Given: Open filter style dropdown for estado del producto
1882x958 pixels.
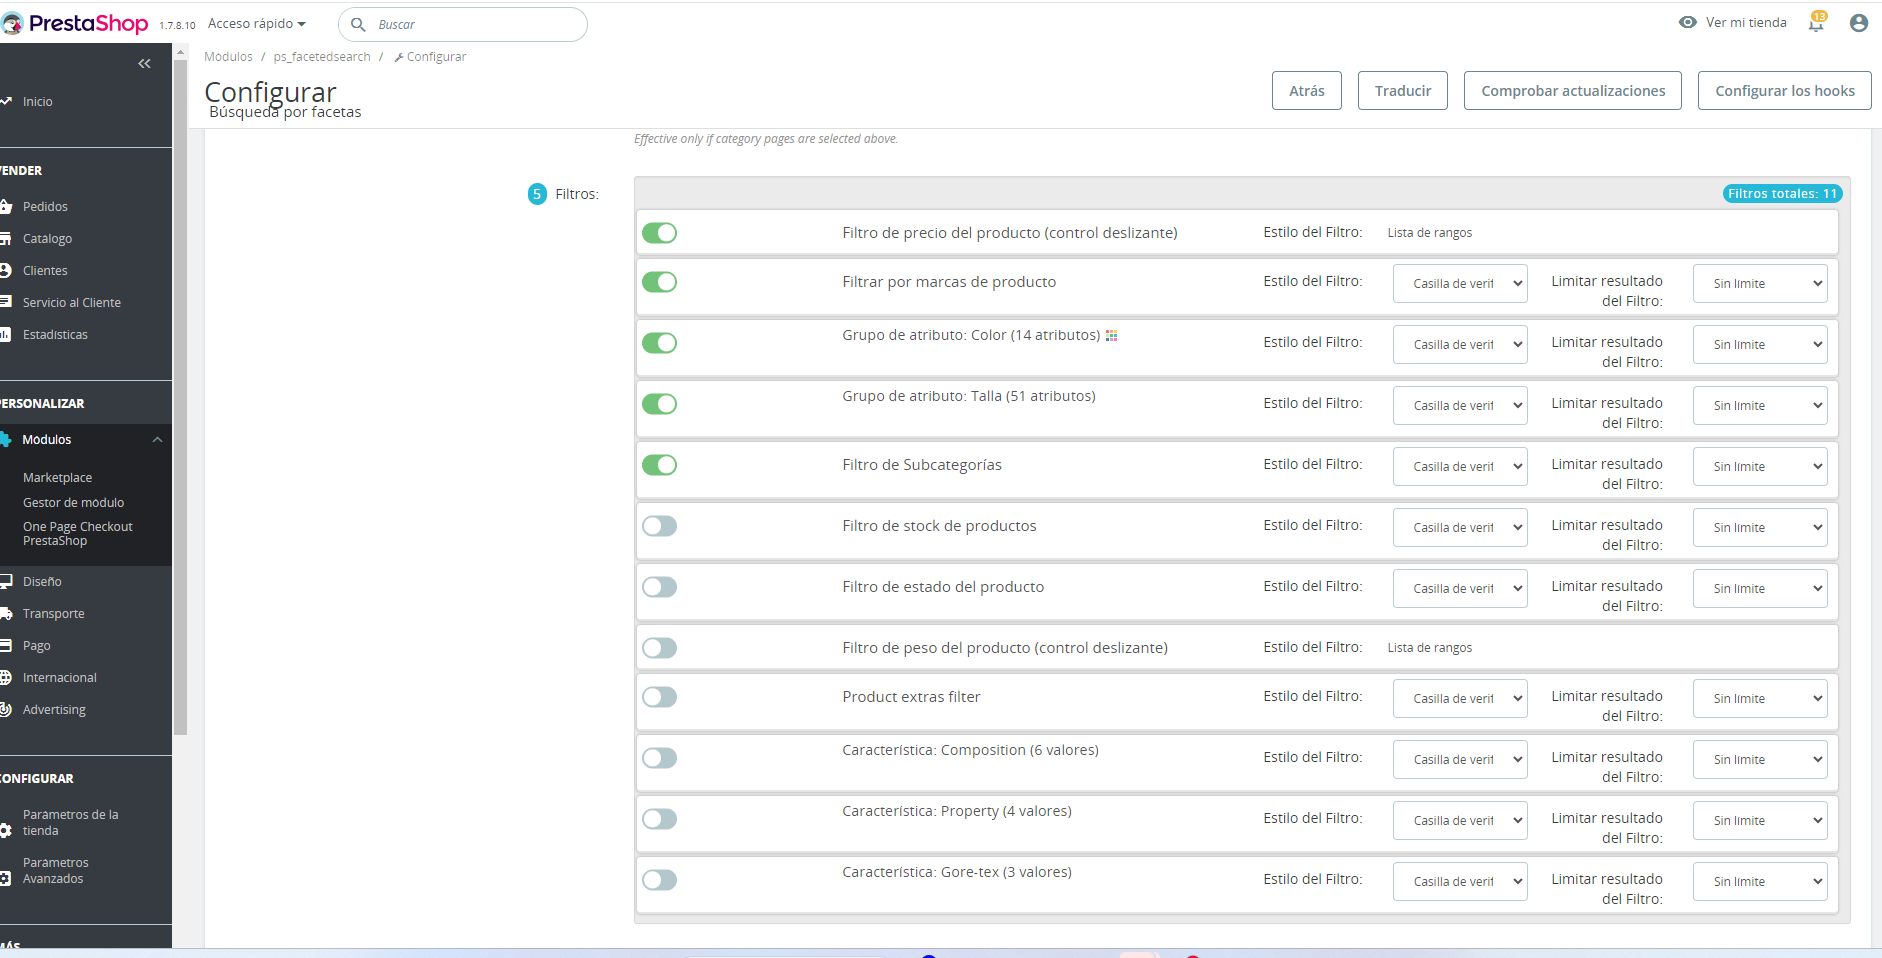Looking at the screenshot, I should point(1460,589).
